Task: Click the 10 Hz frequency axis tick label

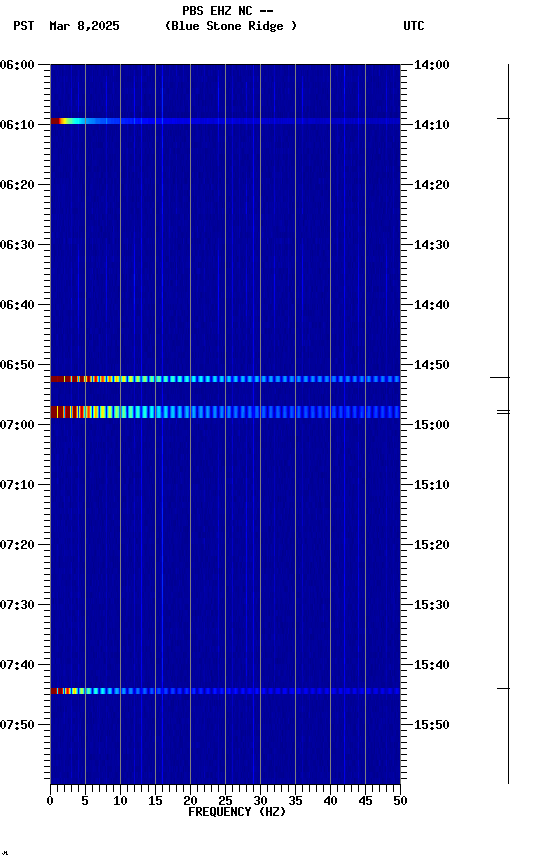Action: coord(120,801)
